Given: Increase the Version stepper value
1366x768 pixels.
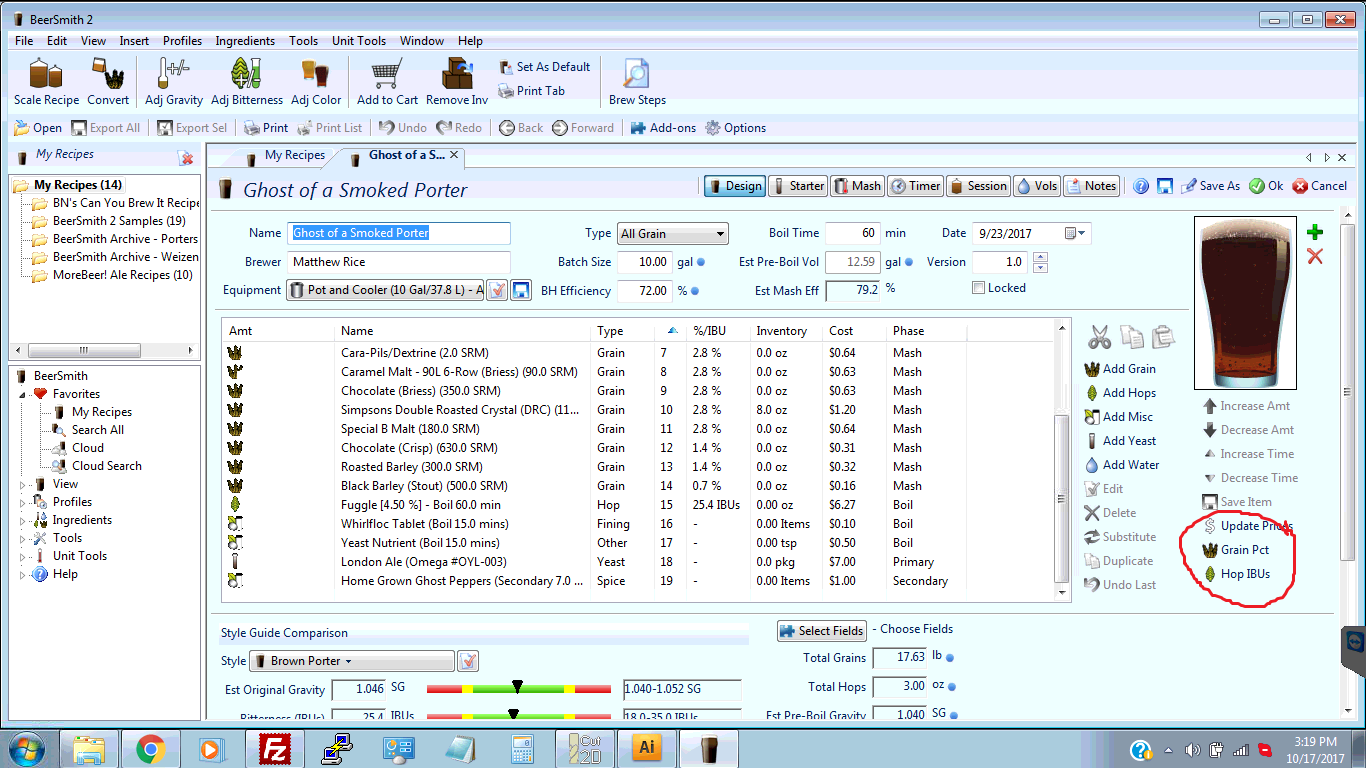Looking at the screenshot, I should (x=1040, y=257).
